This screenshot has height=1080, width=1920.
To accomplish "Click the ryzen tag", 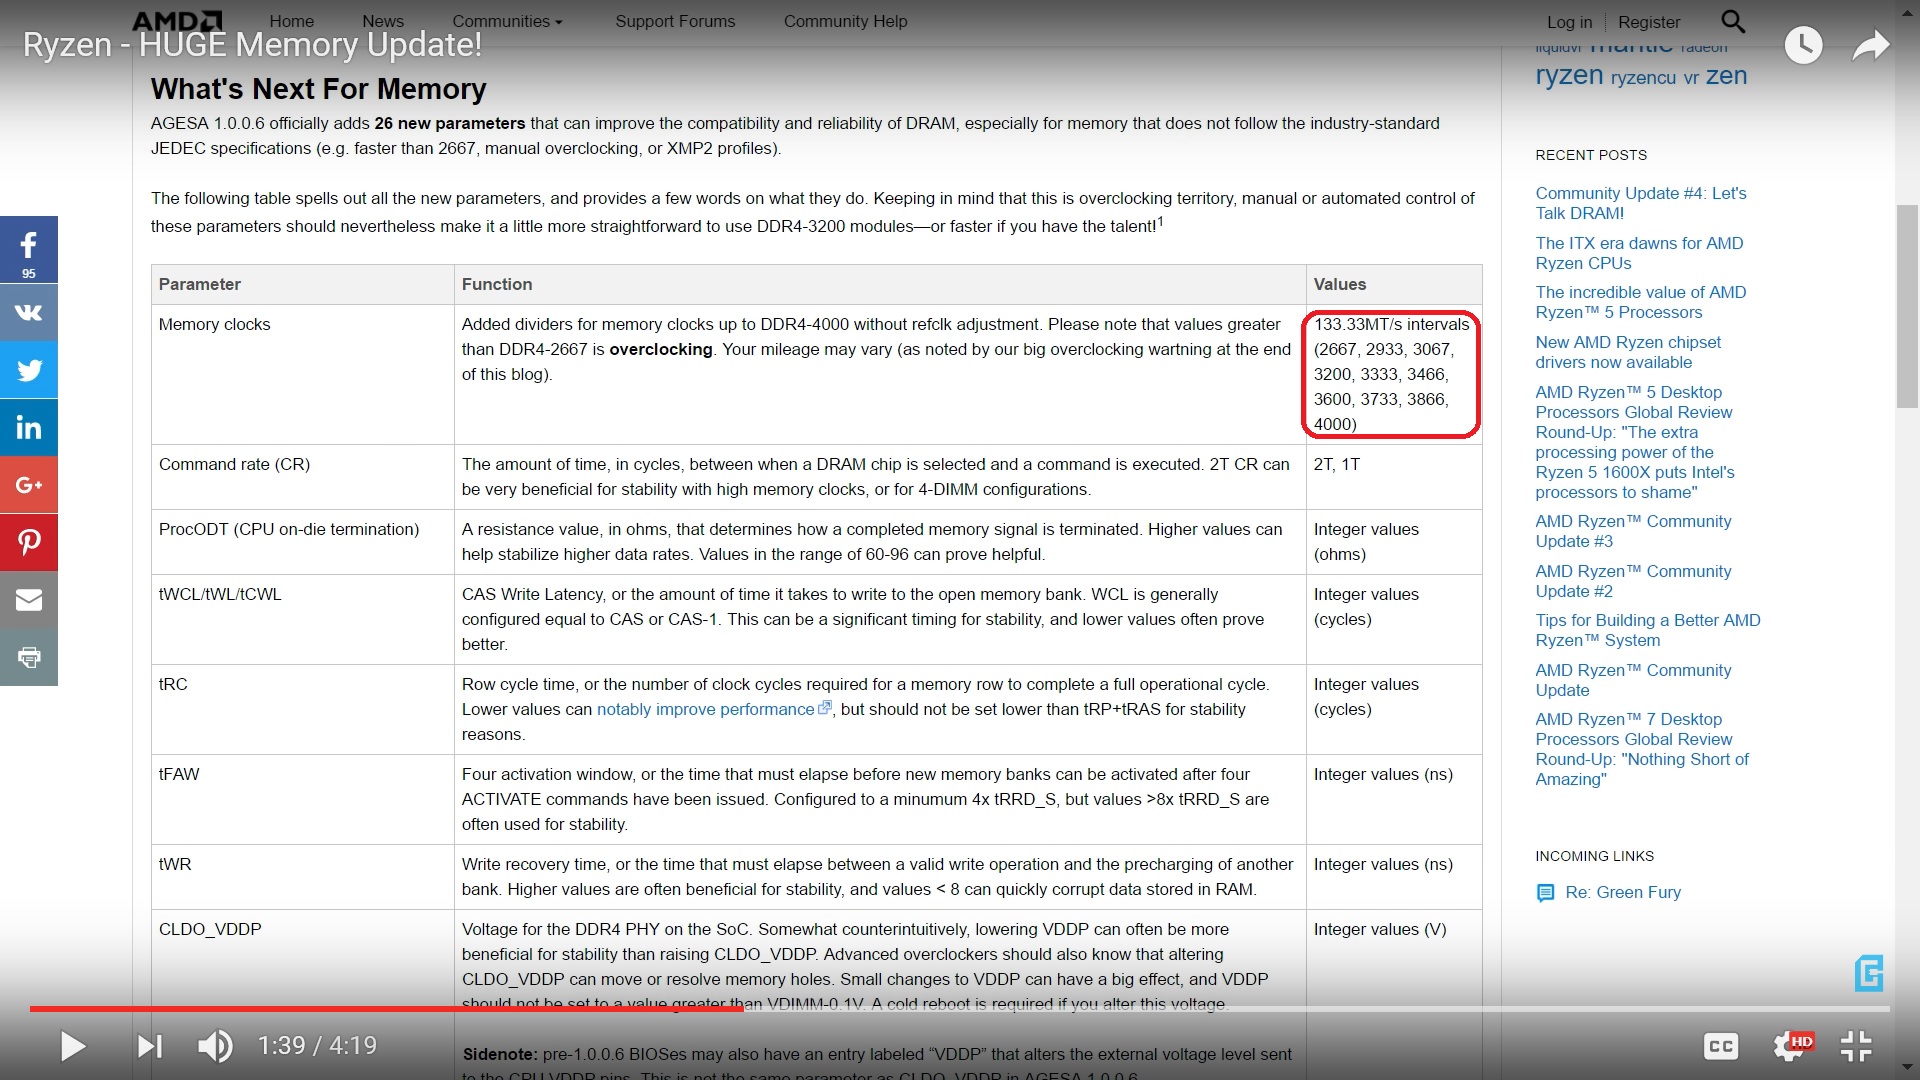I will click(1569, 75).
